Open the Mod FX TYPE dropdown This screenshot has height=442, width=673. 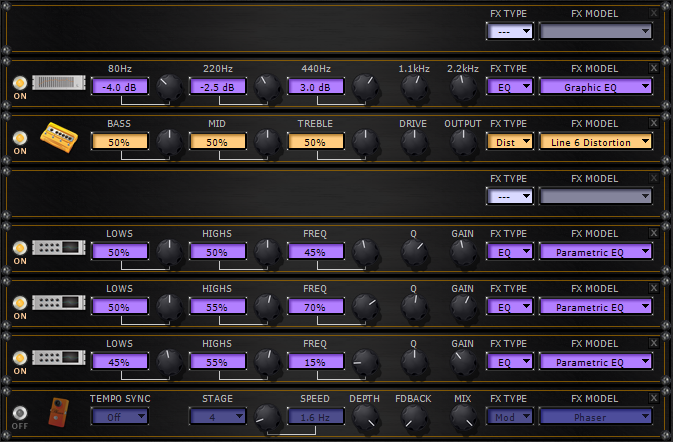510,416
